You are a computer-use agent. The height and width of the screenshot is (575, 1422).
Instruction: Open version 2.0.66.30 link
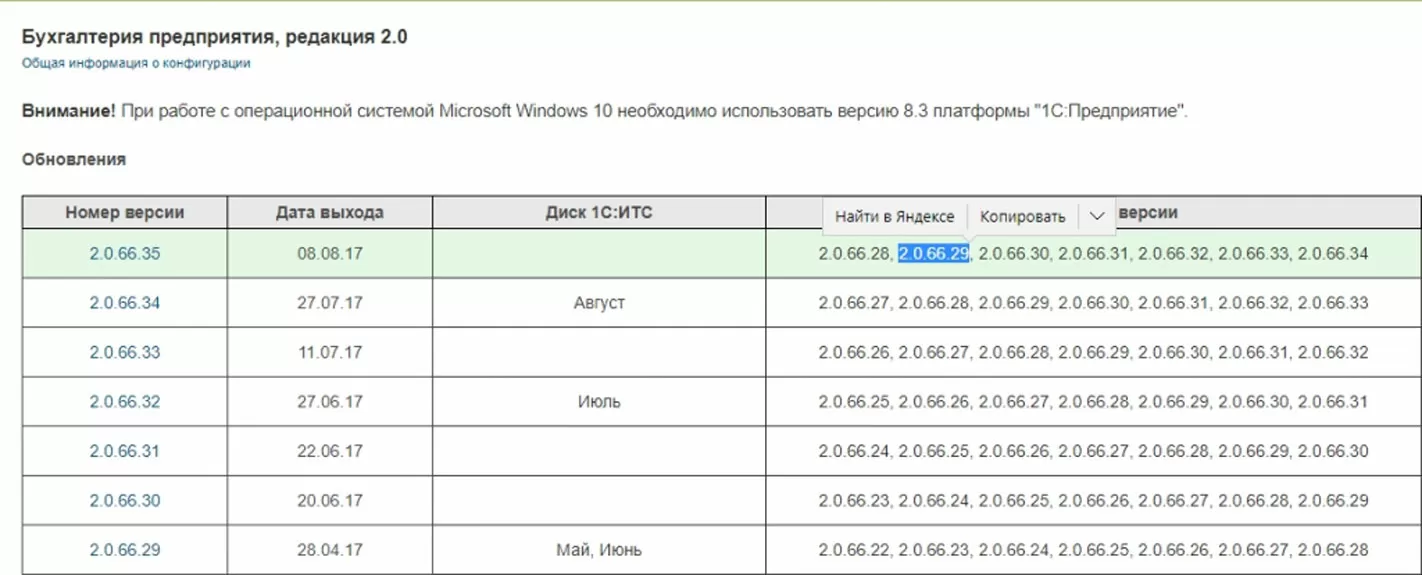point(124,501)
